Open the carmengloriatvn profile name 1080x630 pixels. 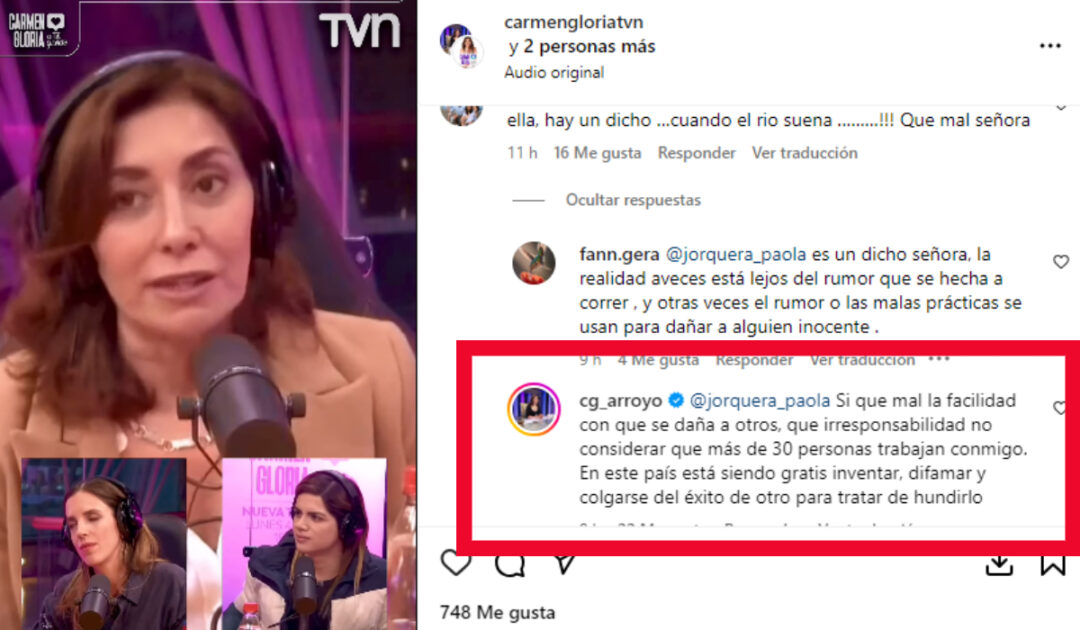coord(574,22)
